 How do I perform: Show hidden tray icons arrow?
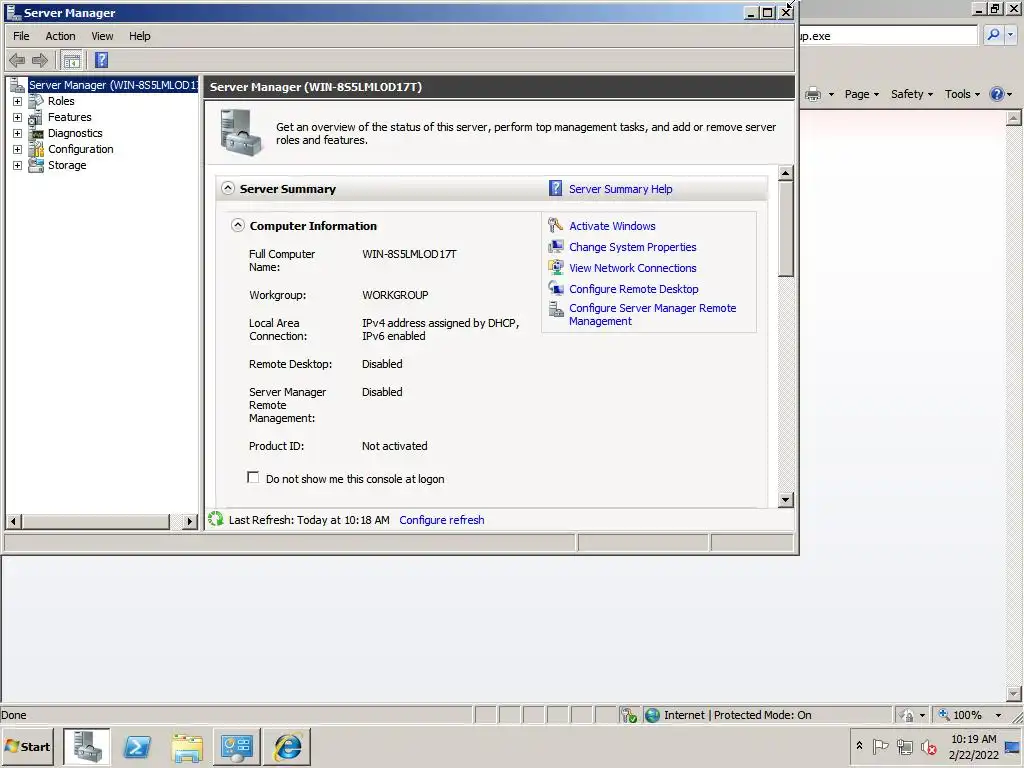pyautogui.click(x=859, y=746)
